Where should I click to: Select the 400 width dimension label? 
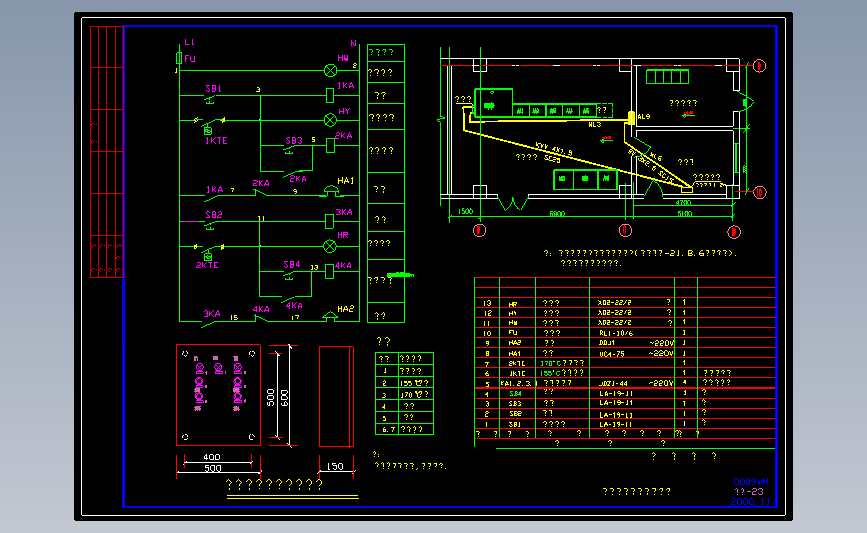pyautogui.click(x=212, y=457)
